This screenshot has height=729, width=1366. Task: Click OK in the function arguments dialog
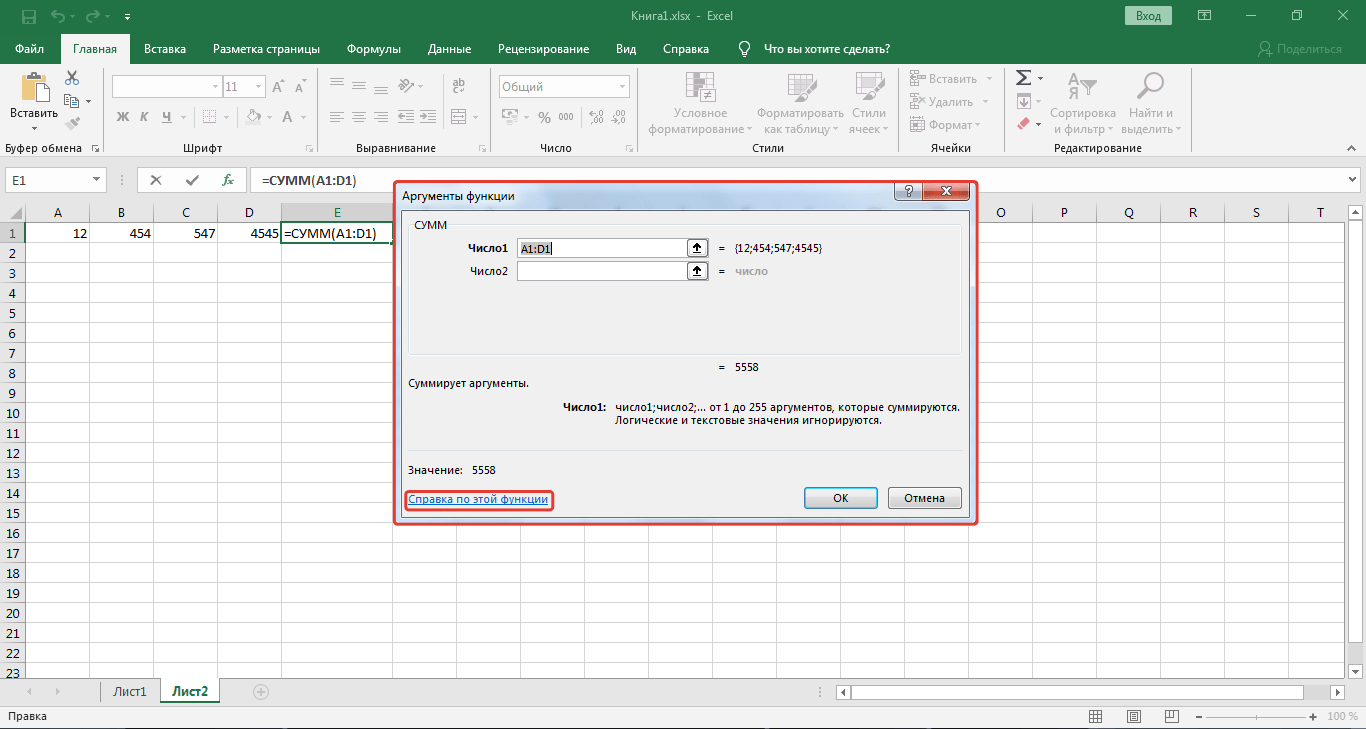coord(841,498)
